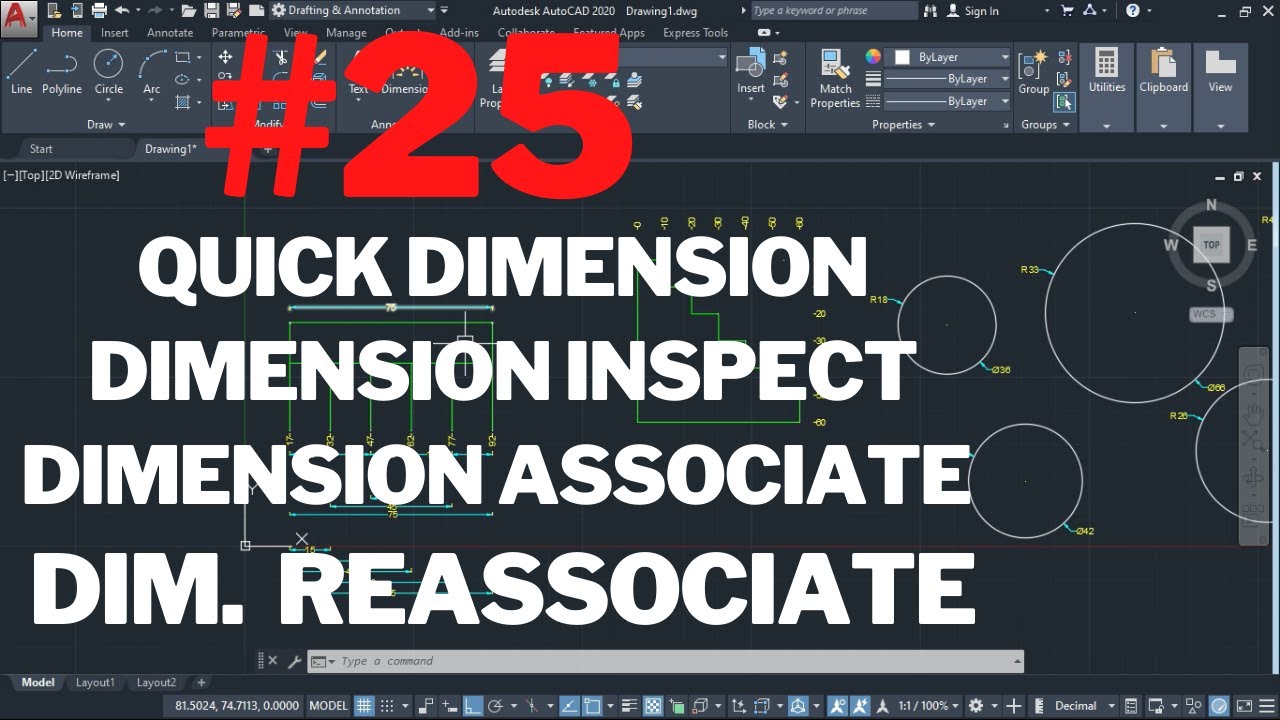Open the lineweight ByLayer dropdown
Image resolution: width=1280 pixels, height=720 pixels.
coord(948,79)
